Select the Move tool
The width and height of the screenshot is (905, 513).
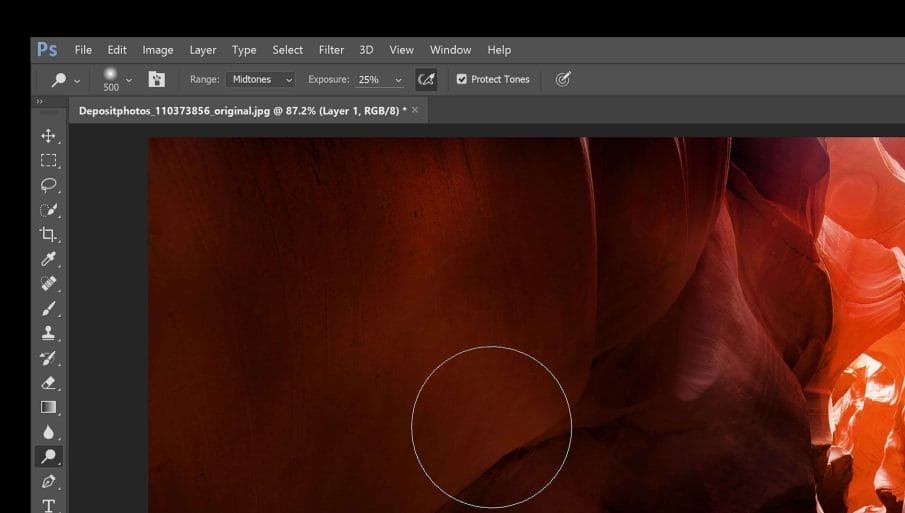48,136
